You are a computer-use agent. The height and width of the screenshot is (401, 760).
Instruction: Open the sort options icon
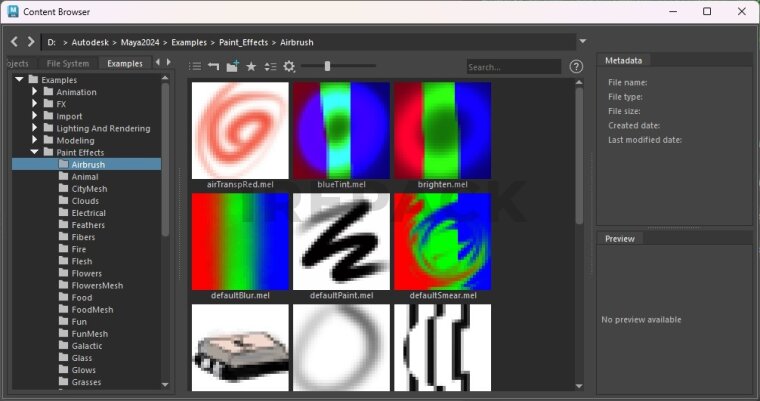coord(270,66)
